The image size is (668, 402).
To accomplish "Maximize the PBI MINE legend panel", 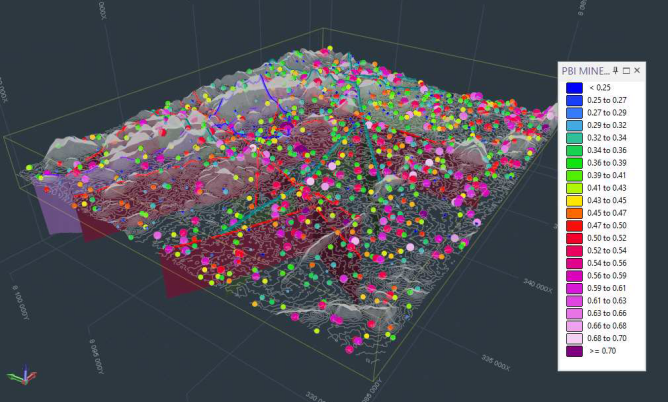I will [626, 71].
